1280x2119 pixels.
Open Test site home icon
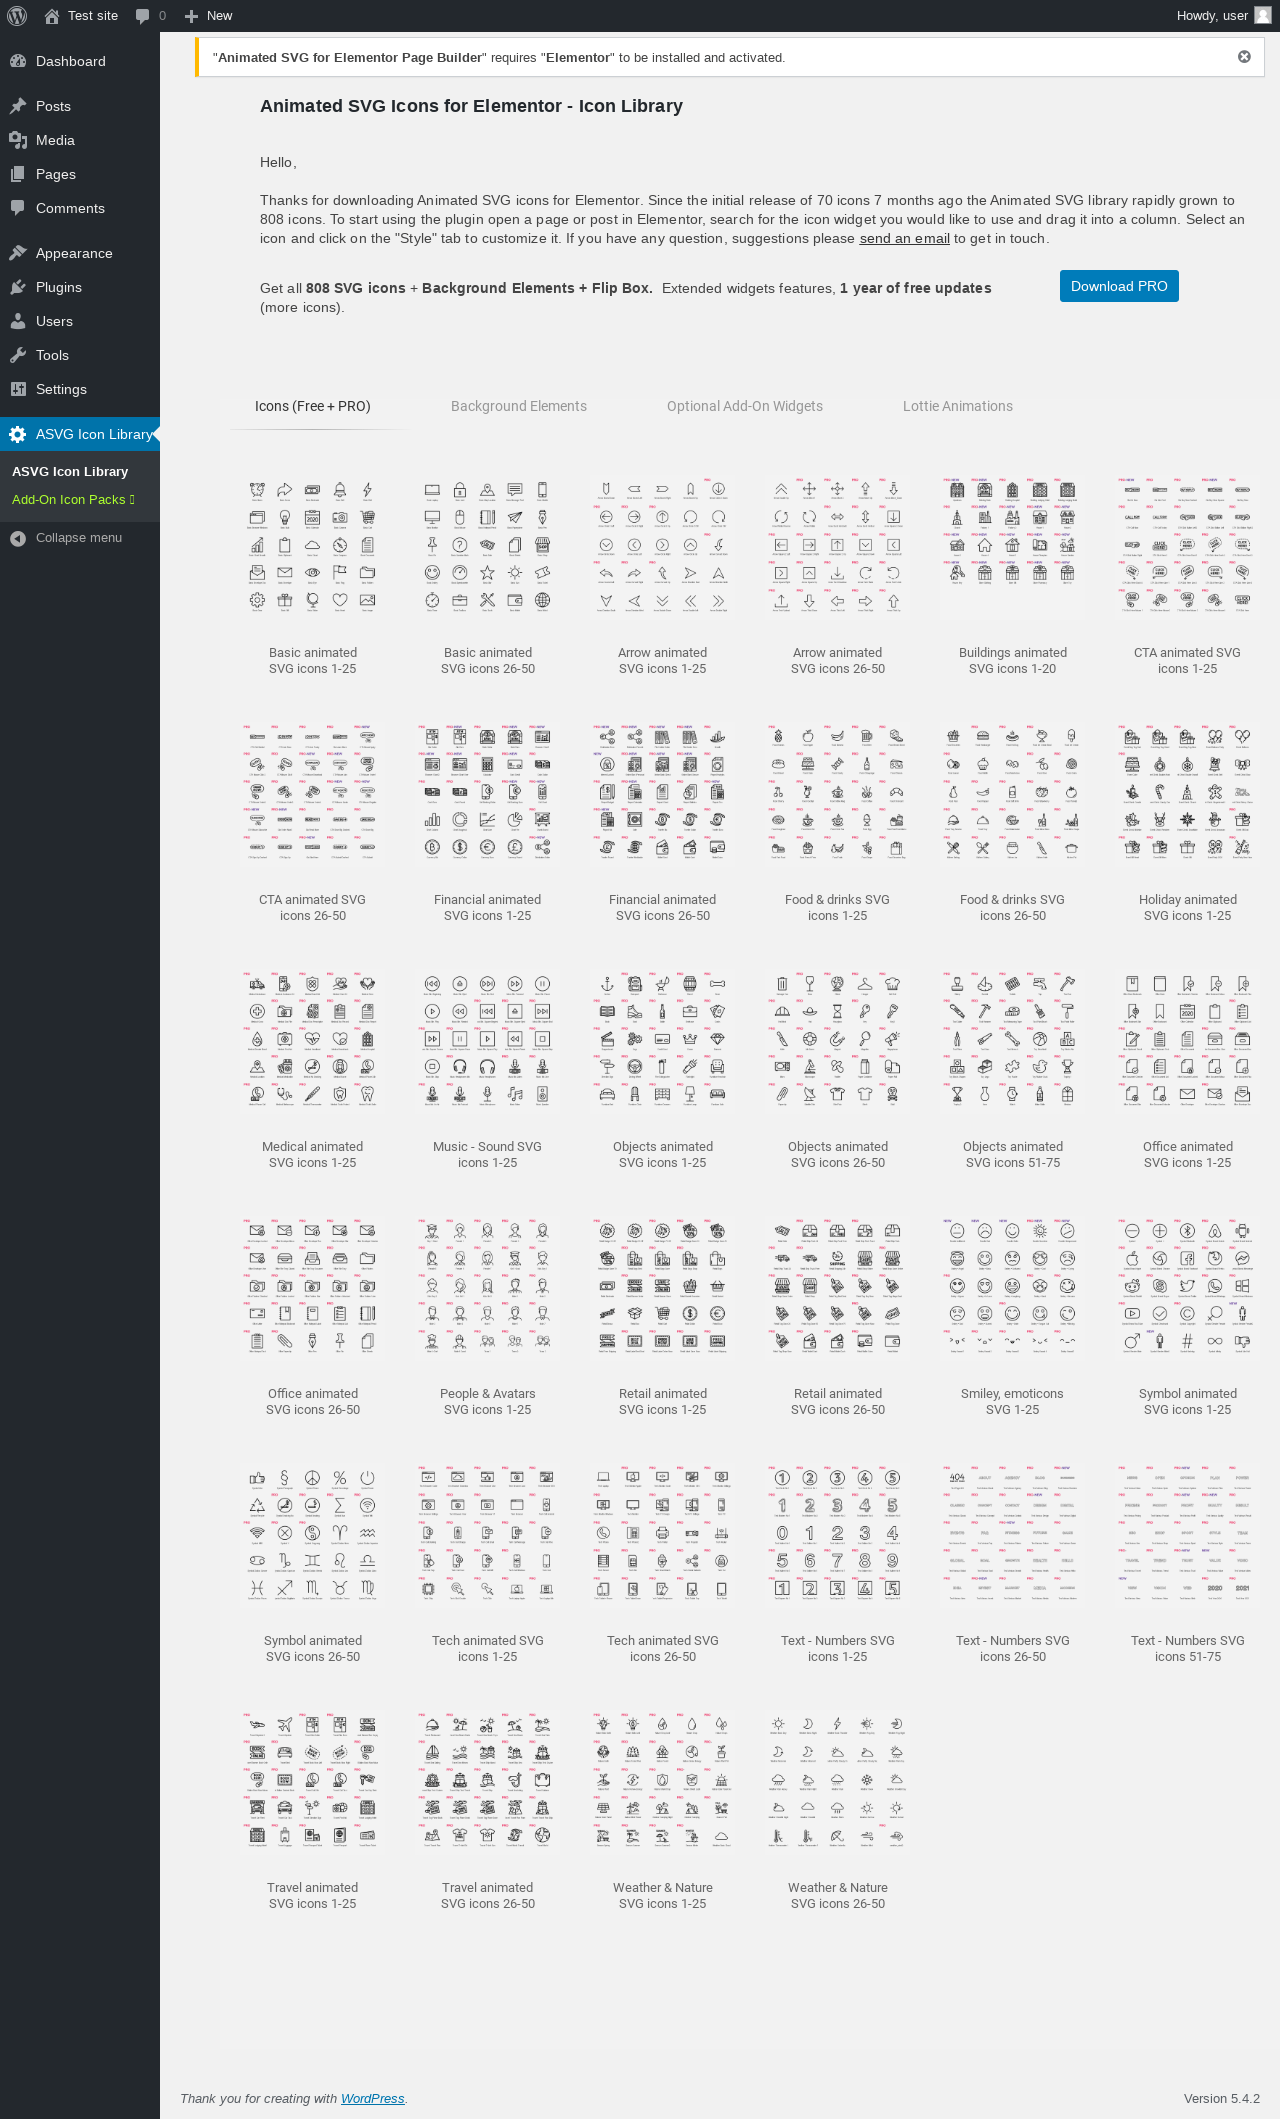[x=52, y=16]
